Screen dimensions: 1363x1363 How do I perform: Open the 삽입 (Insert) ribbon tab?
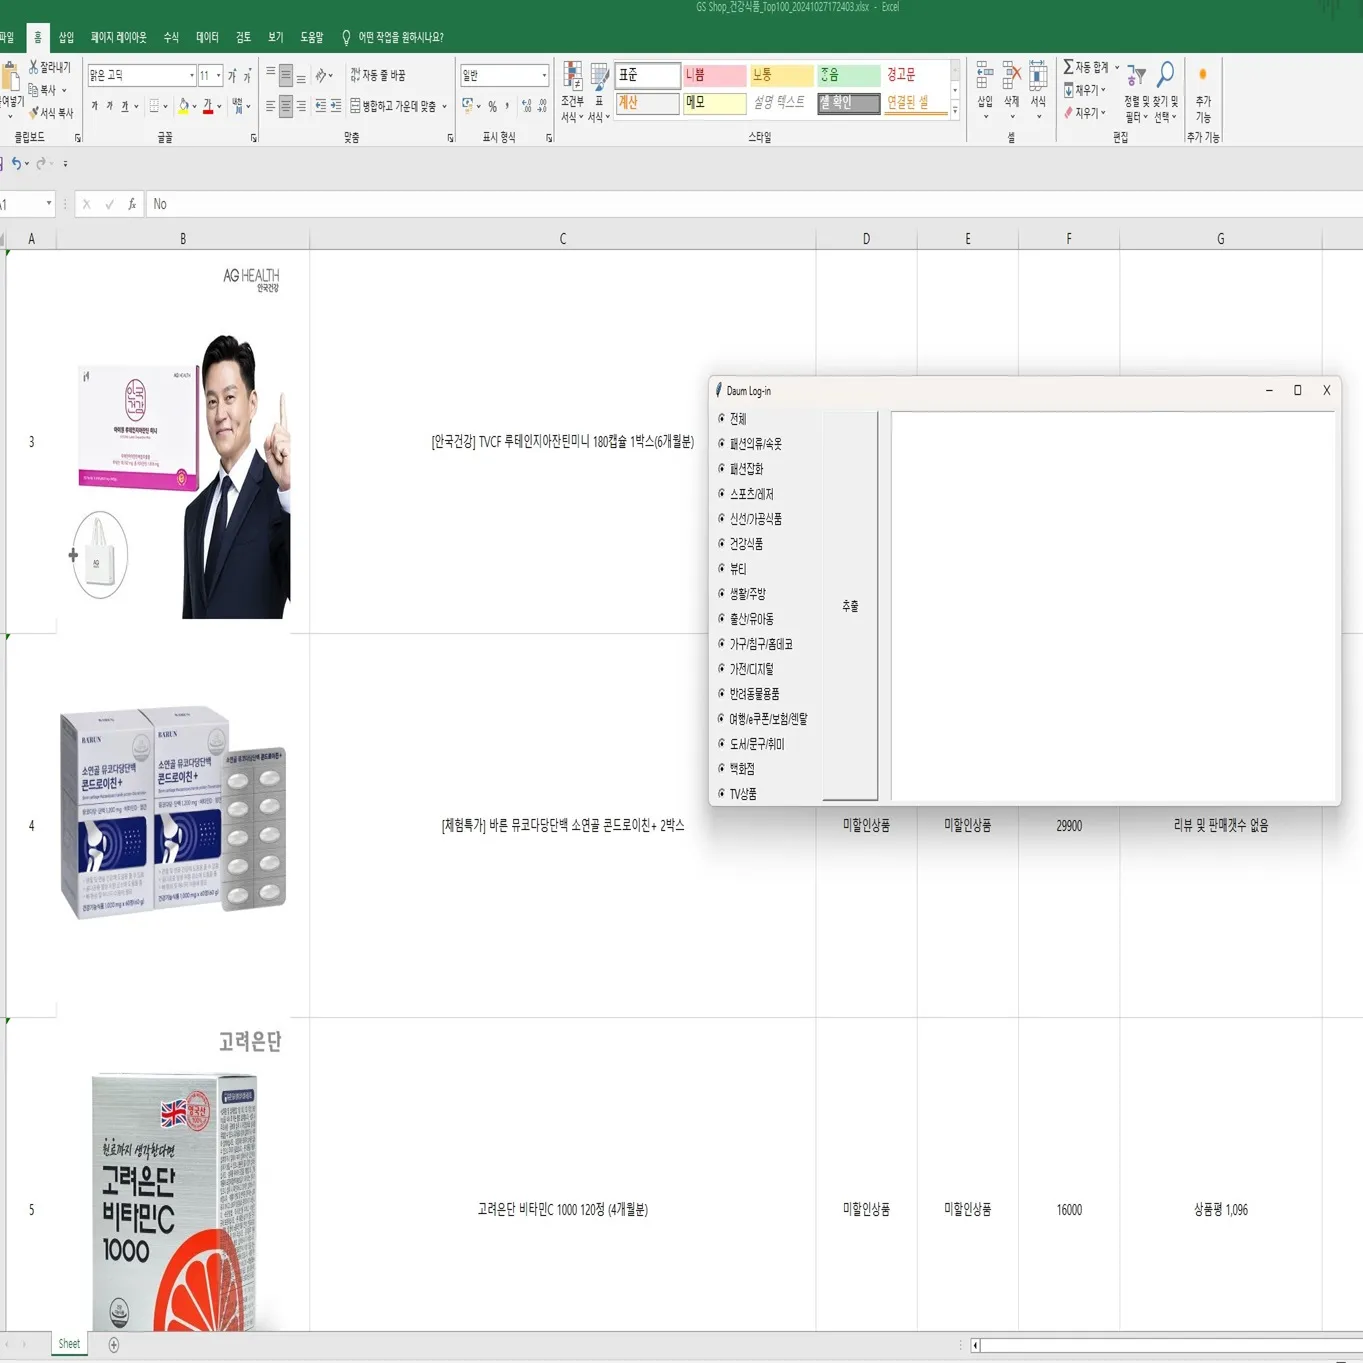click(66, 37)
